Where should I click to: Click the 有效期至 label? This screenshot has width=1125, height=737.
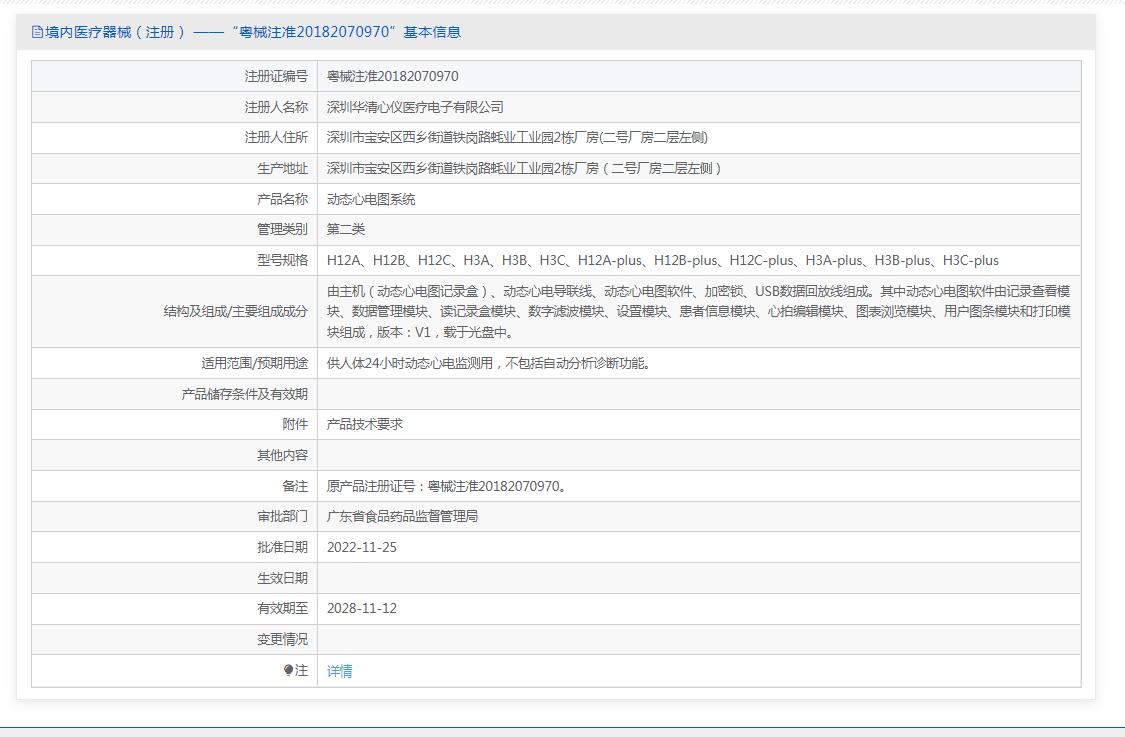point(283,608)
